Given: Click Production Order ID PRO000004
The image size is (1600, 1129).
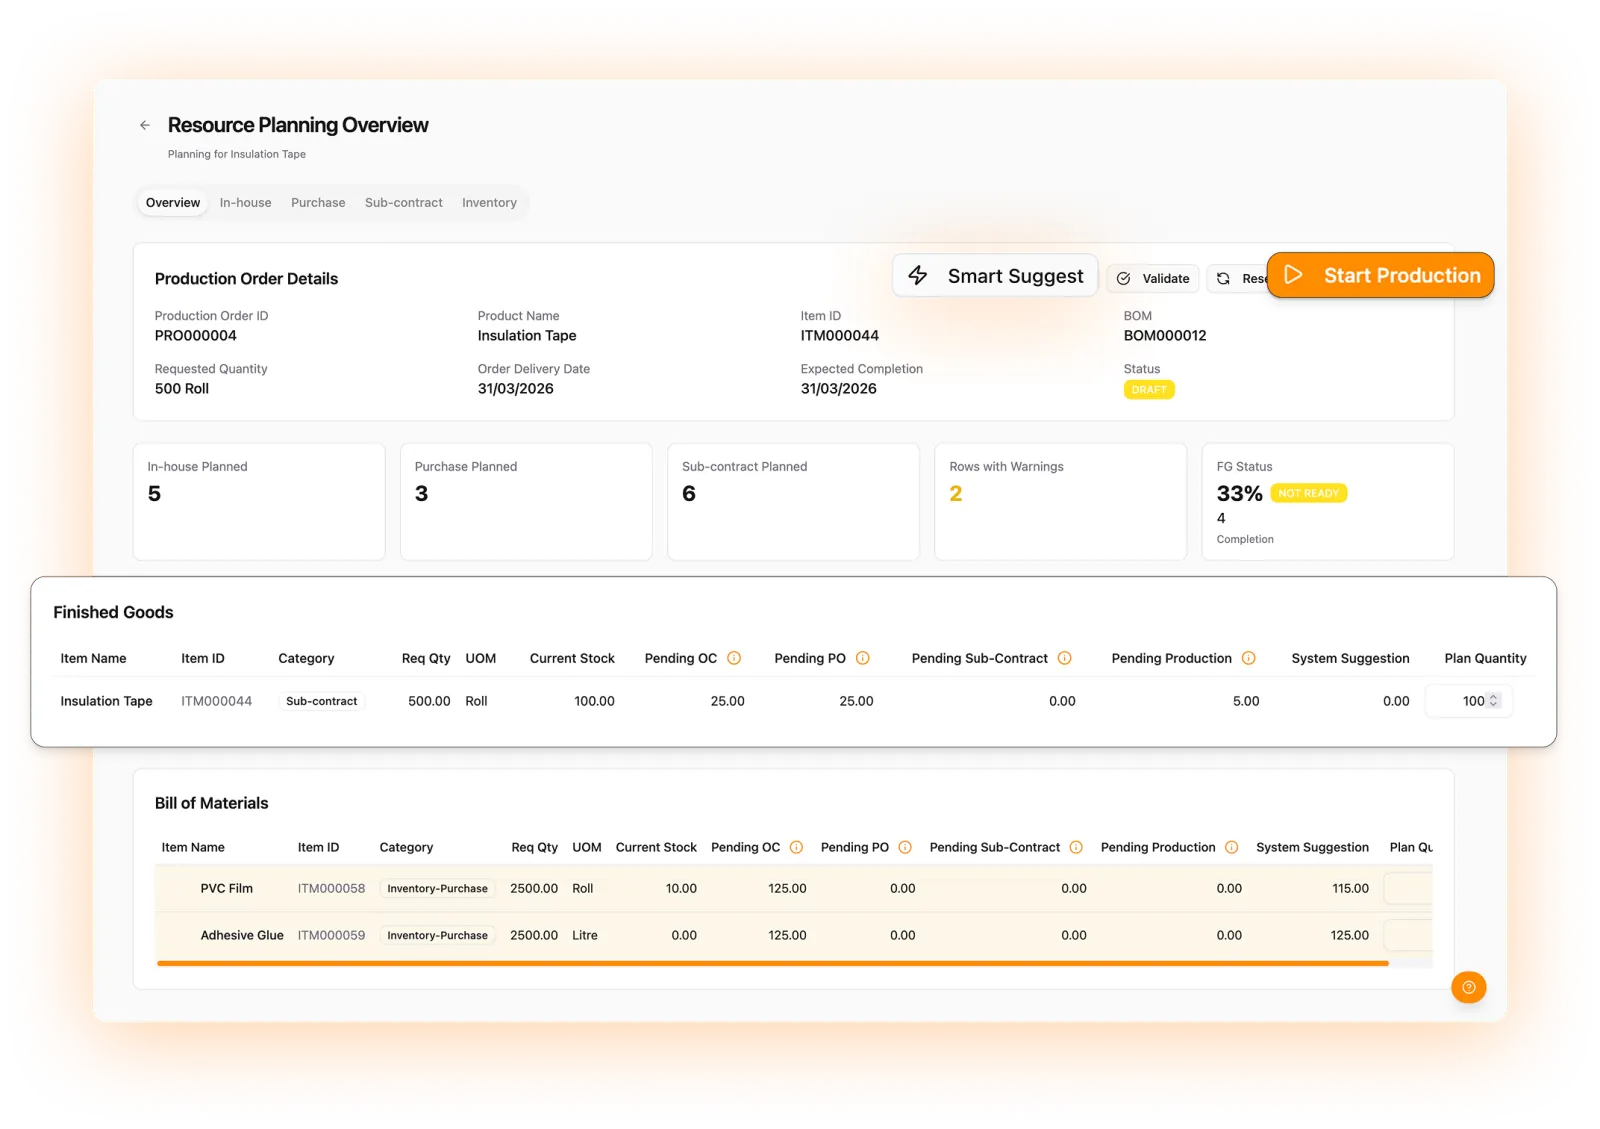Looking at the screenshot, I should pos(196,336).
